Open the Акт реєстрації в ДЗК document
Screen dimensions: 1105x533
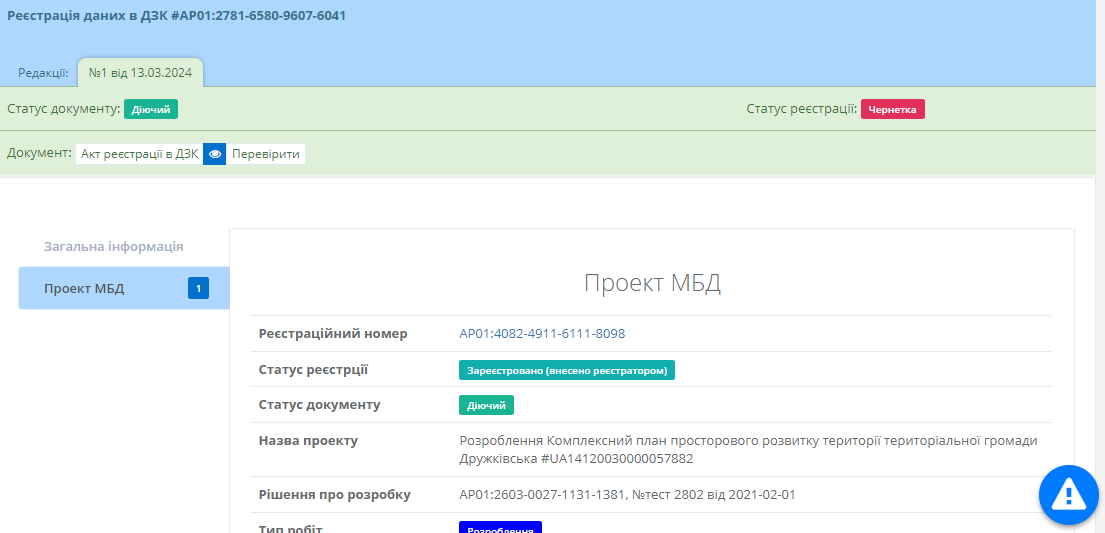tap(139, 154)
